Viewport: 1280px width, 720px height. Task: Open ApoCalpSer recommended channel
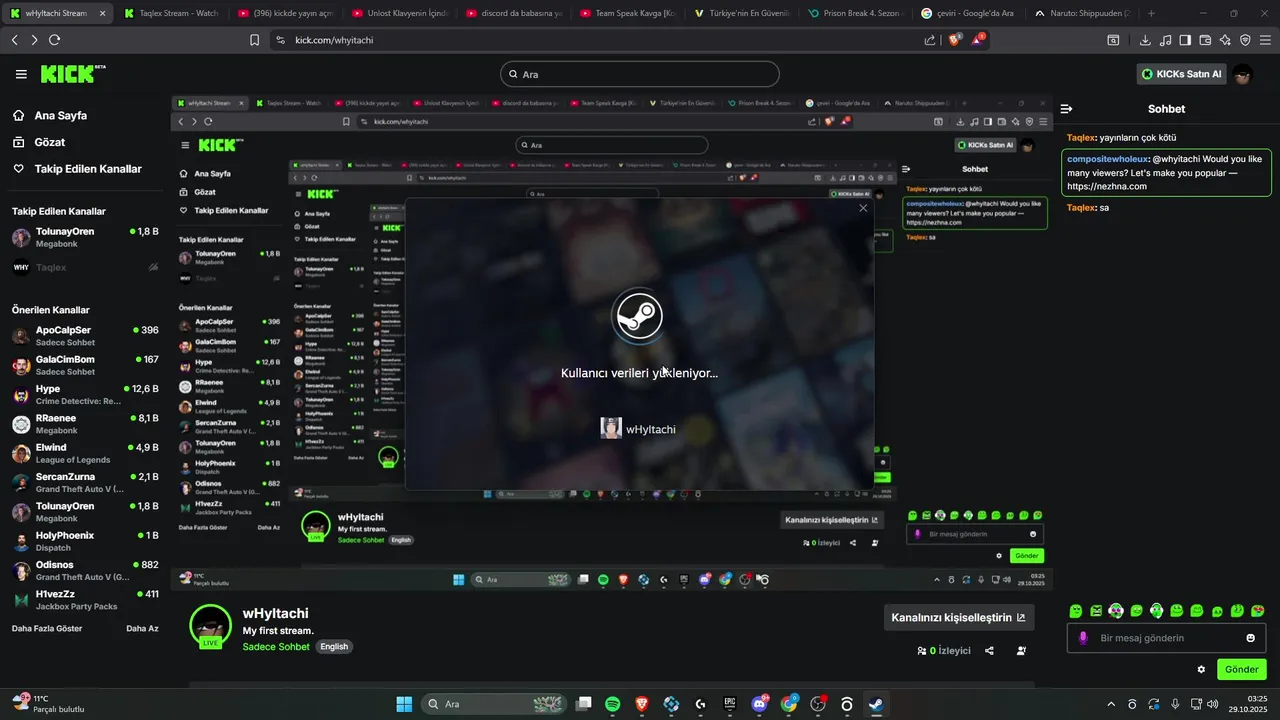[85, 336]
